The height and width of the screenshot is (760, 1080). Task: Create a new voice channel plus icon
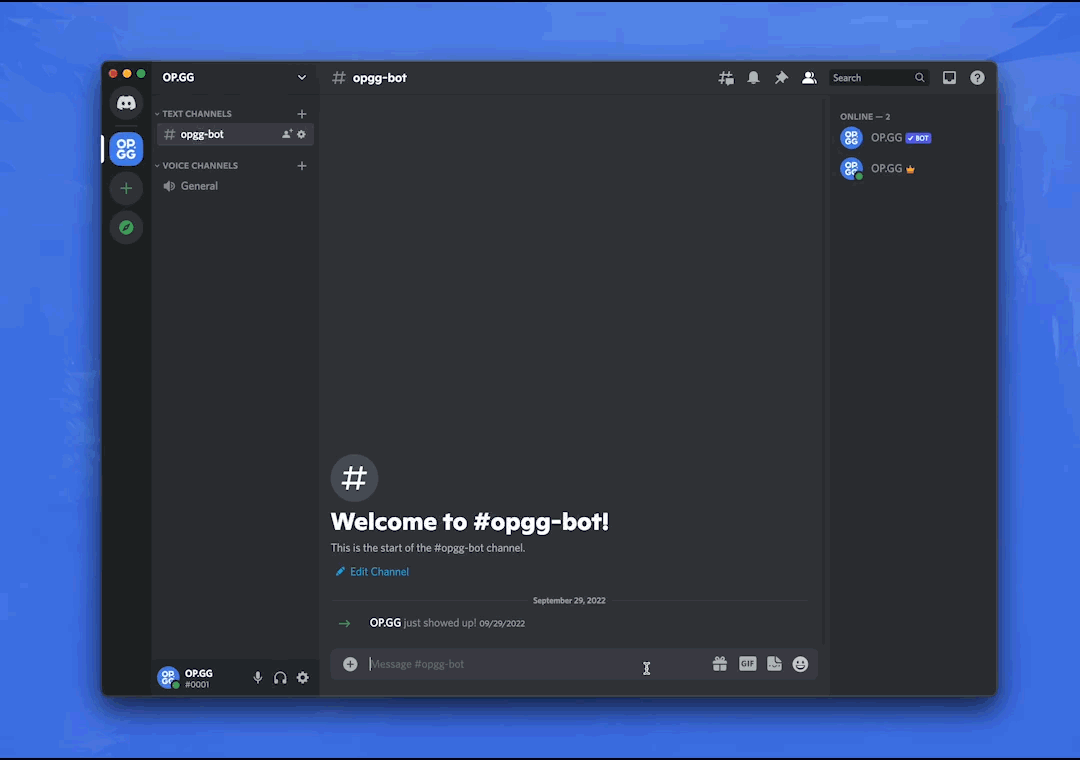[x=302, y=165]
